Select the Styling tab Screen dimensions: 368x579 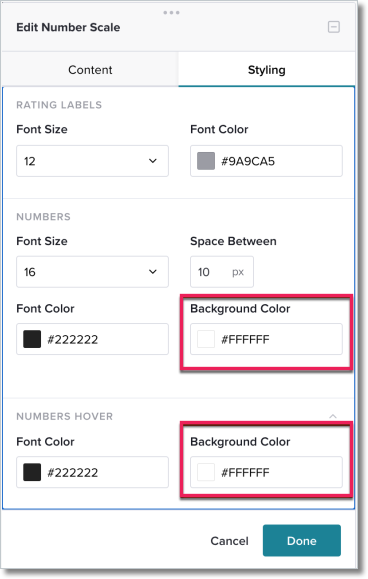pos(266,69)
